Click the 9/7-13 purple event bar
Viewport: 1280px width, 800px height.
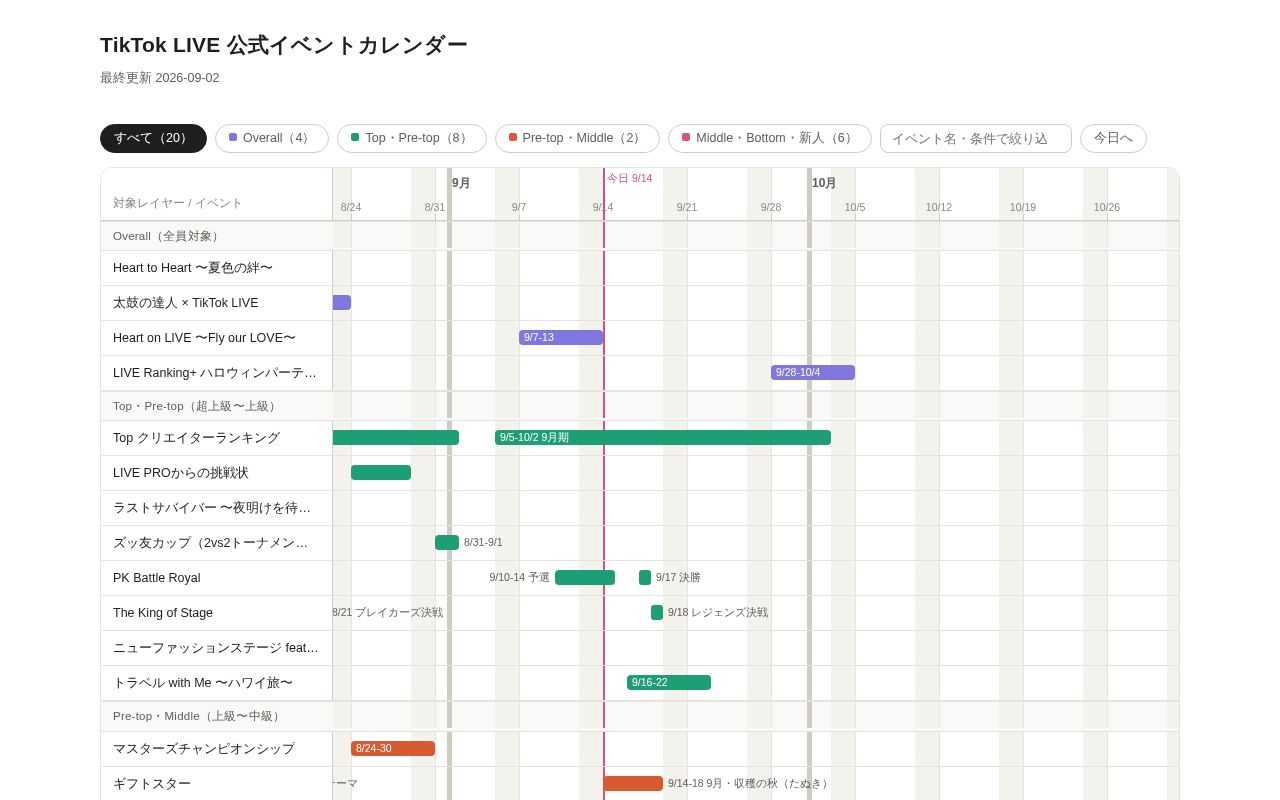561,338
